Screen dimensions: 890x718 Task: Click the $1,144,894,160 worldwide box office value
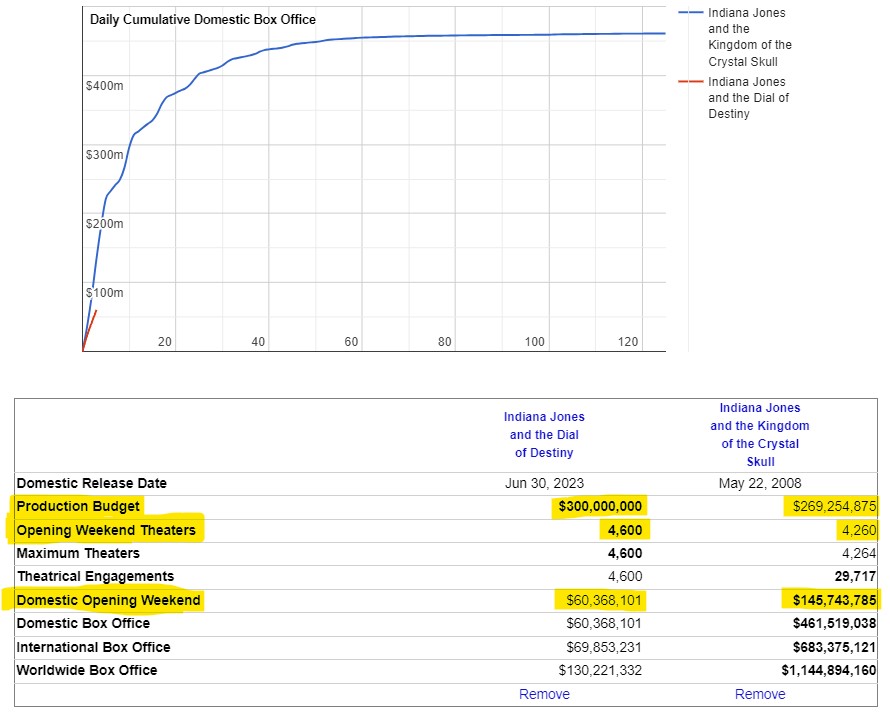(829, 670)
